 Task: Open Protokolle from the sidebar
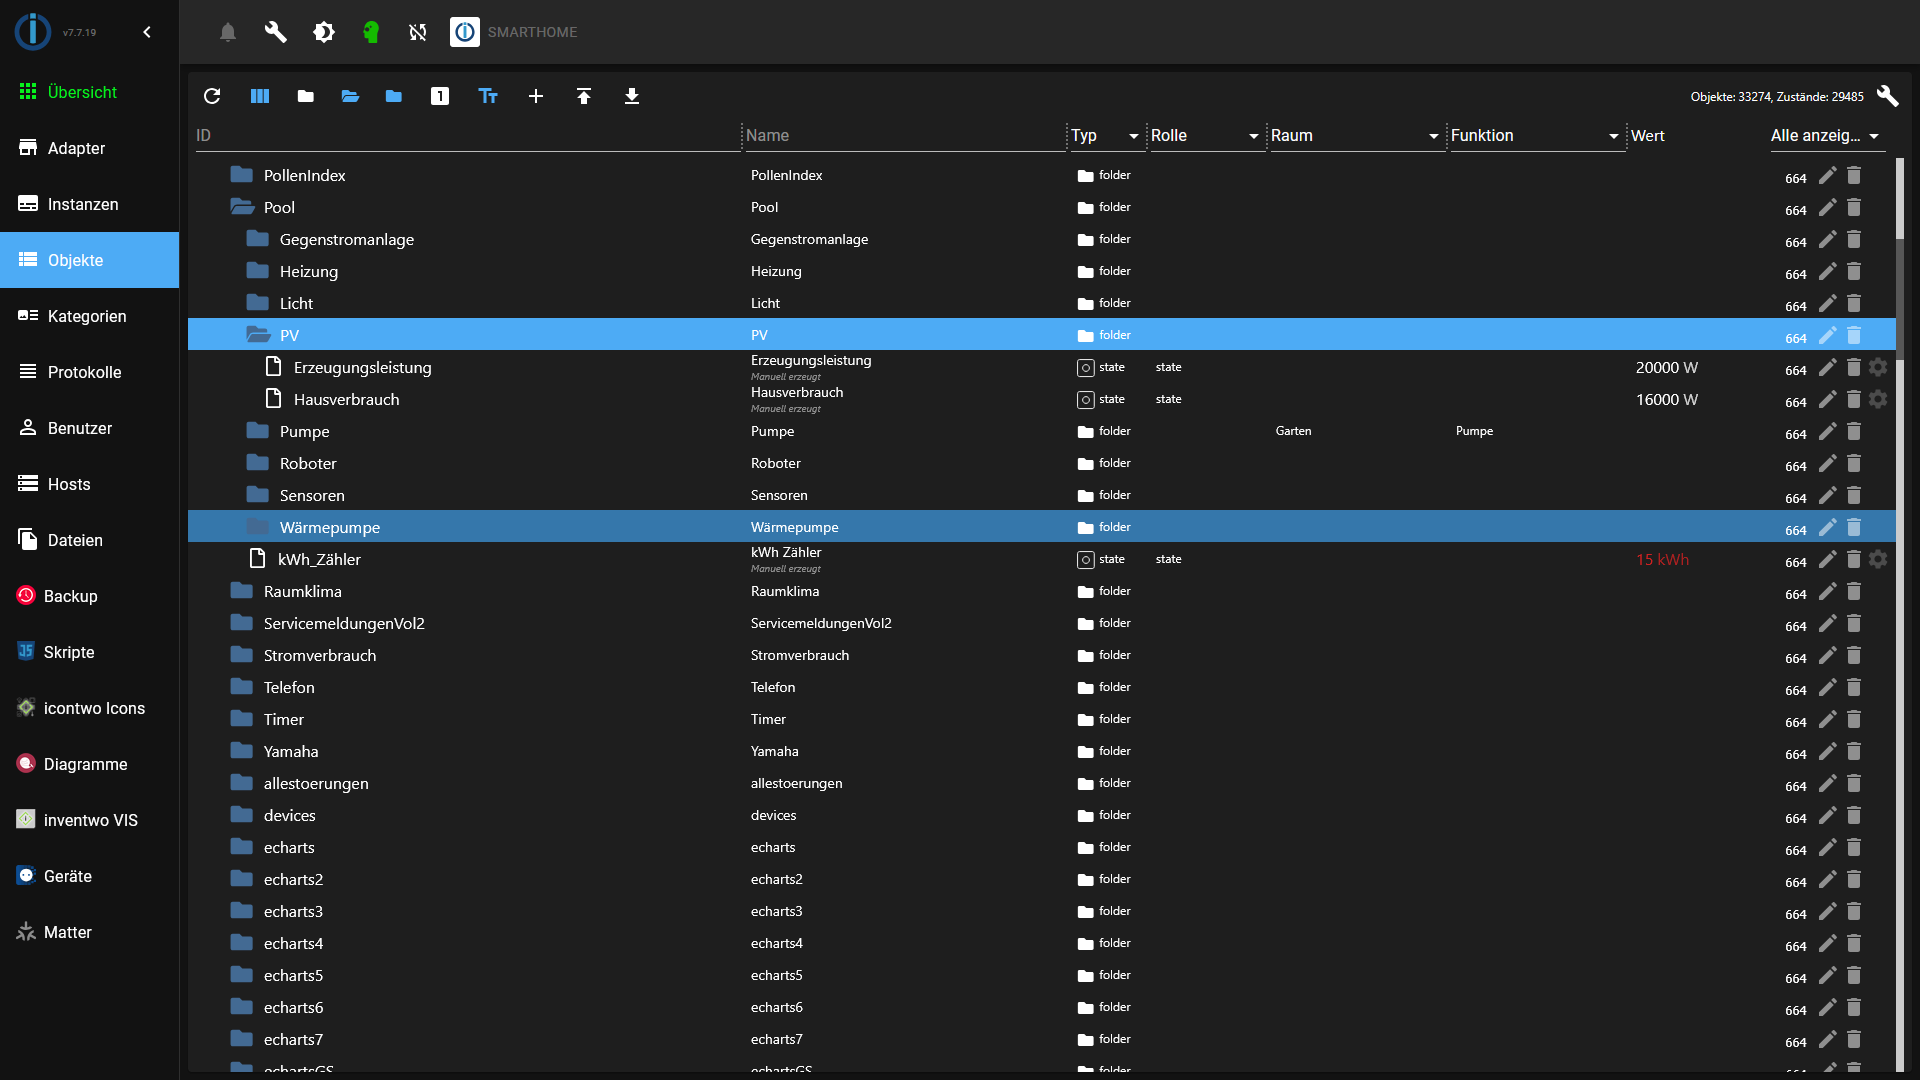coord(84,372)
